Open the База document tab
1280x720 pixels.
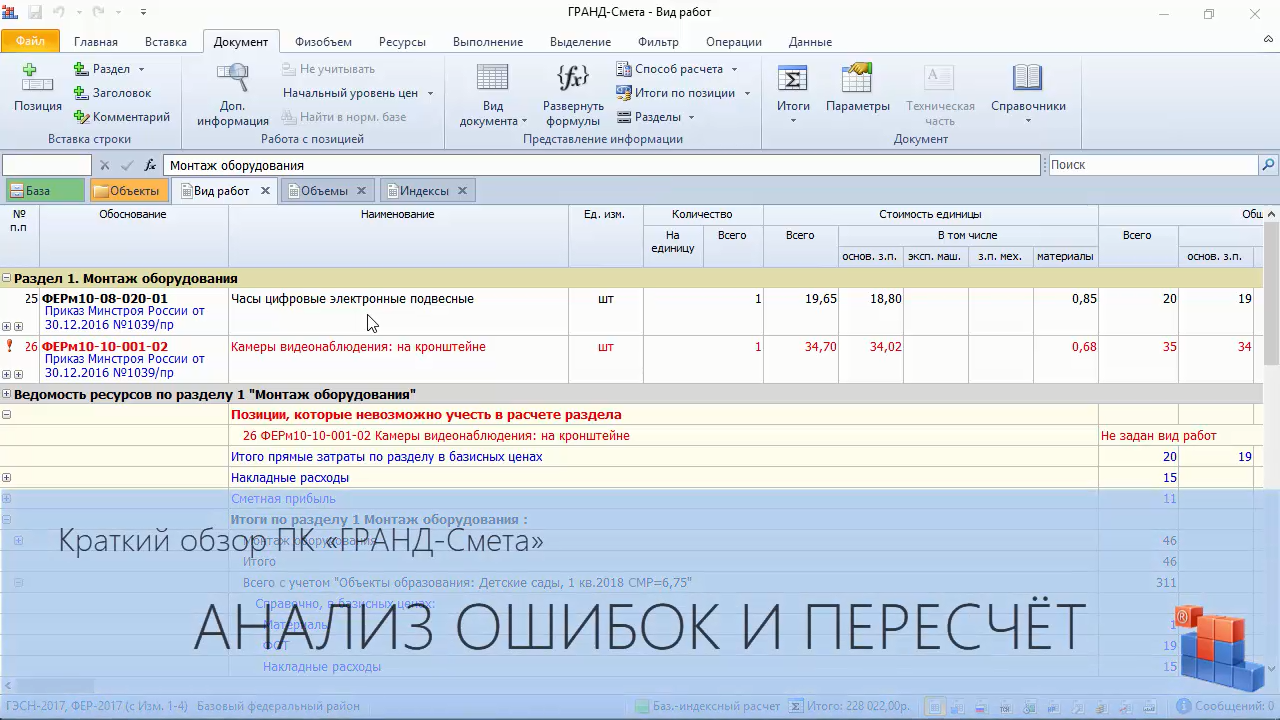click(x=45, y=191)
